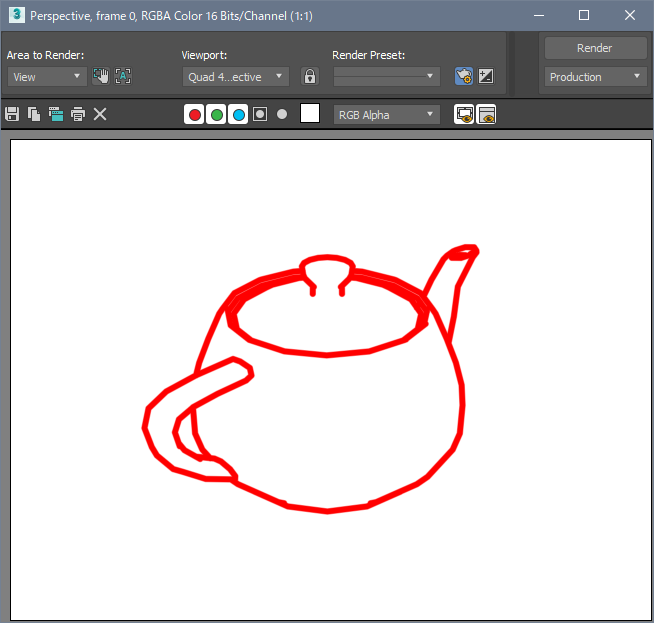This screenshot has width=654, height=623.
Task: Open the Environment and Effects dialog icon
Action: (486, 76)
